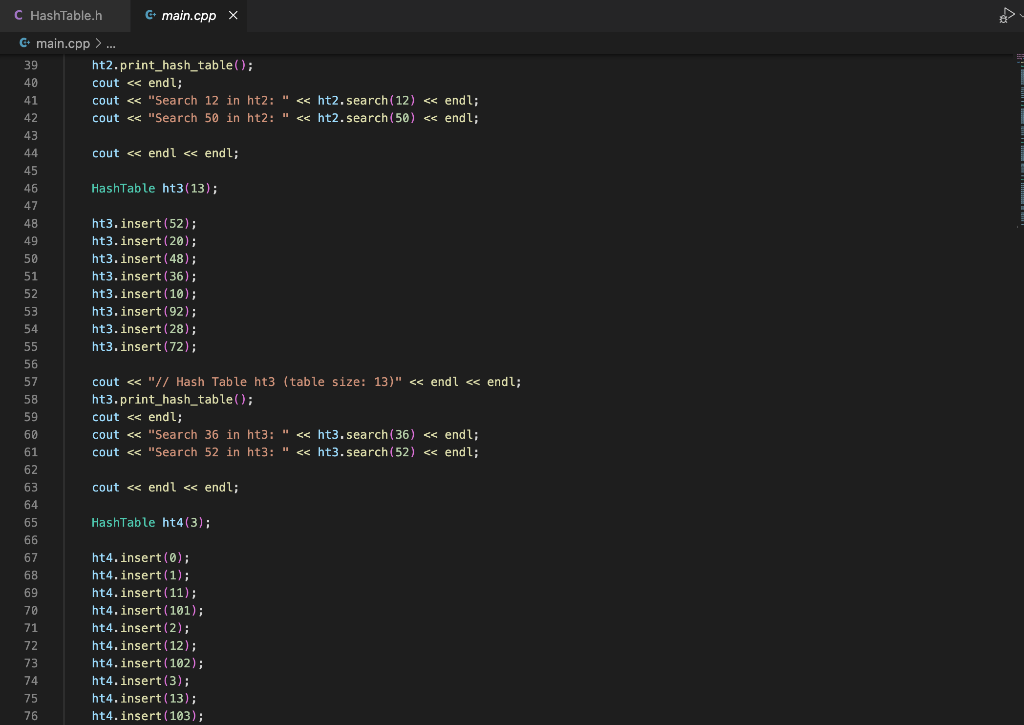Screen dimensions: 1024x725
Task: Click line number 46 in the gutter
Action: pos(31,188)
